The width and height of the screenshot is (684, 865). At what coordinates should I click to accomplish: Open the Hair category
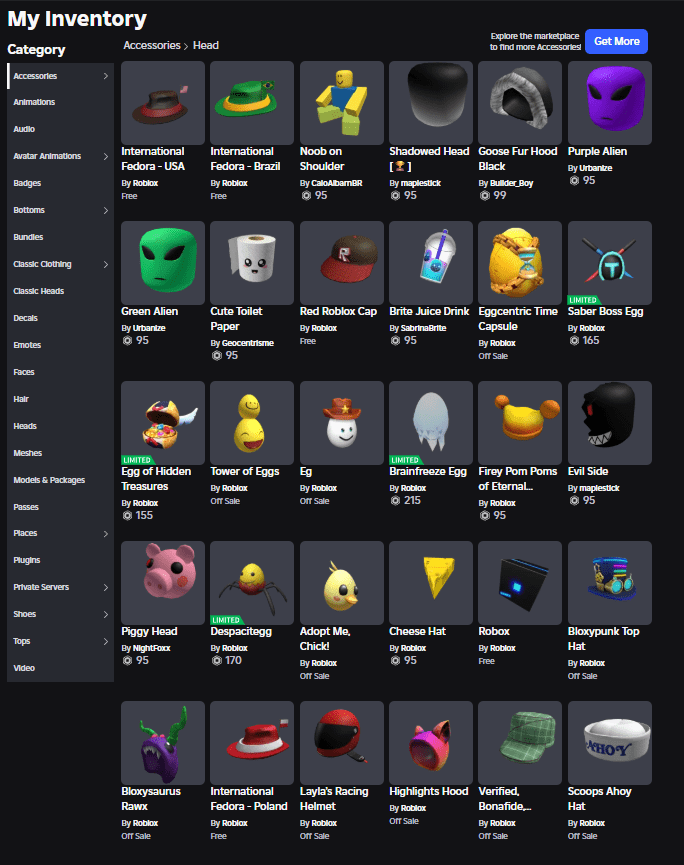61,399
